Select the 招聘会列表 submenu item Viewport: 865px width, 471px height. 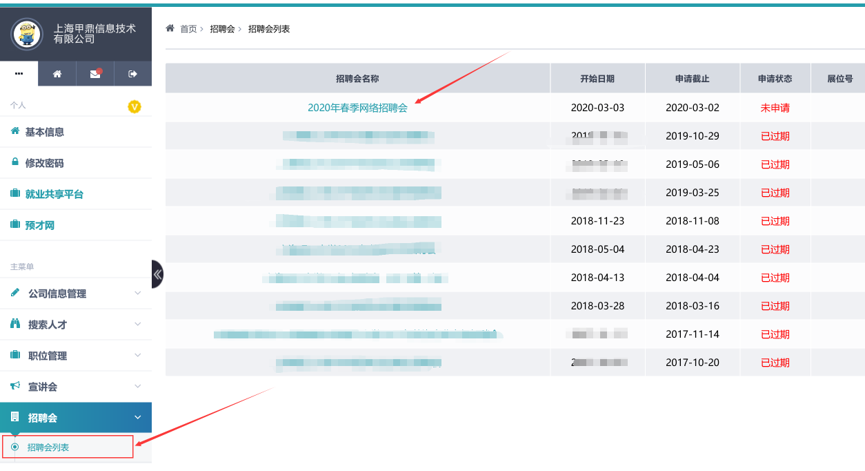click(48, 447)
